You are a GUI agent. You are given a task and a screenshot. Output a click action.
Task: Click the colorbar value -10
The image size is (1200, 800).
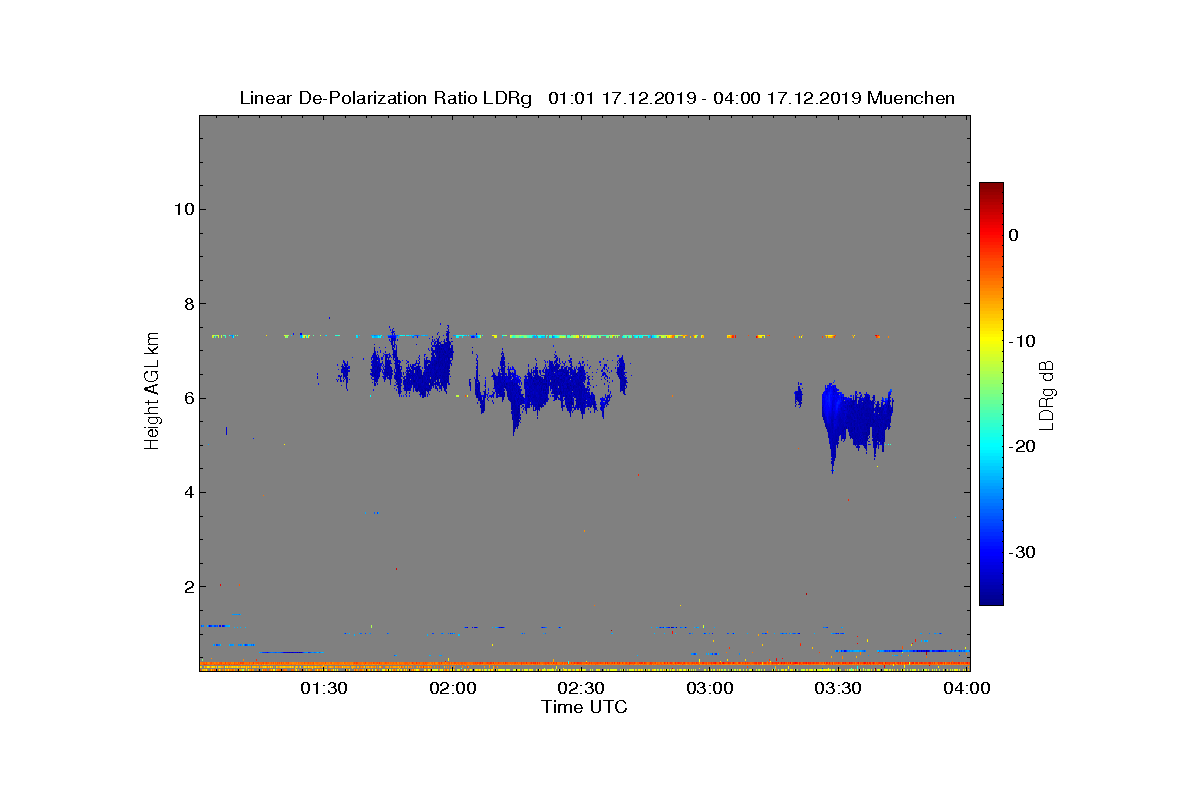(x=1020, y=341)
